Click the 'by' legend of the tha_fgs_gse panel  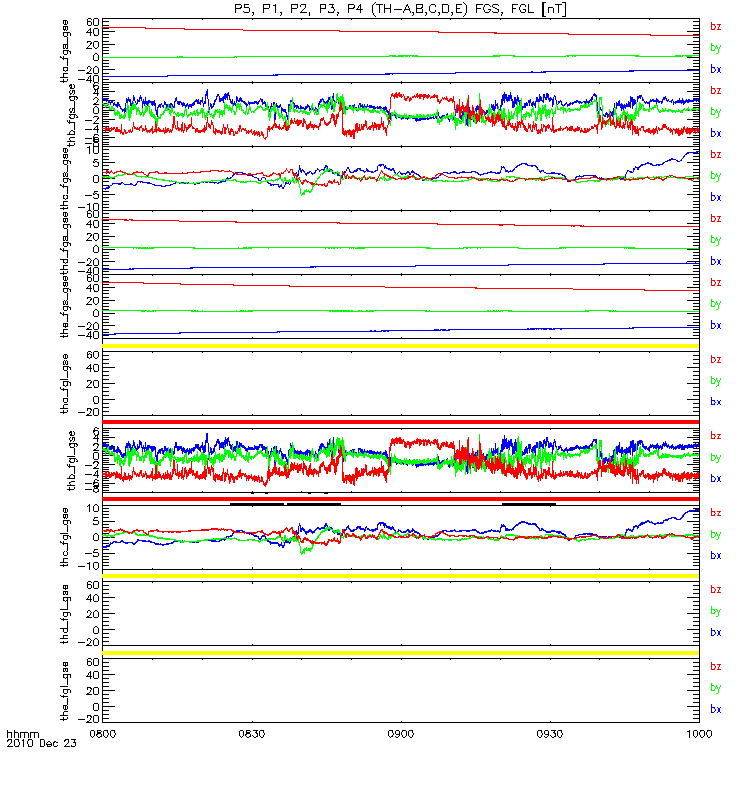(x=716, y=48)
